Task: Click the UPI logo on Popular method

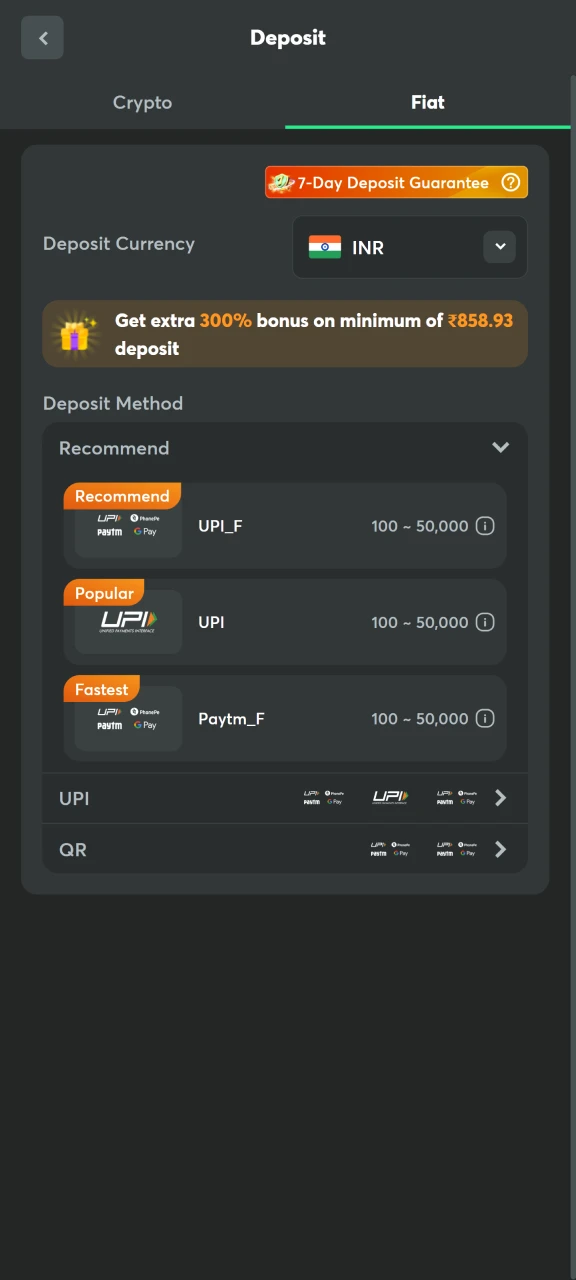Action: pos(128,622)
